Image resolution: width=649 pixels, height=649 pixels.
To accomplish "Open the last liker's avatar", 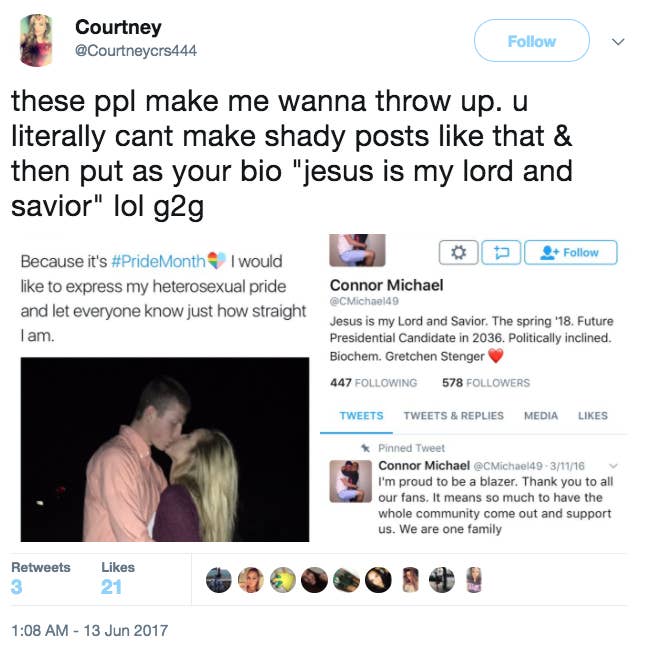I will (474, 579).
